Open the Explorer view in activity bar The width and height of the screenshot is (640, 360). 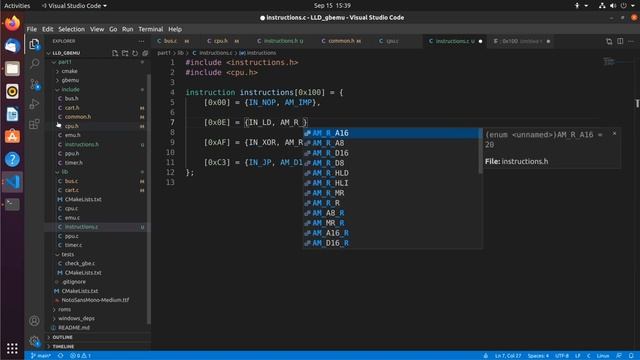[35, 44]
